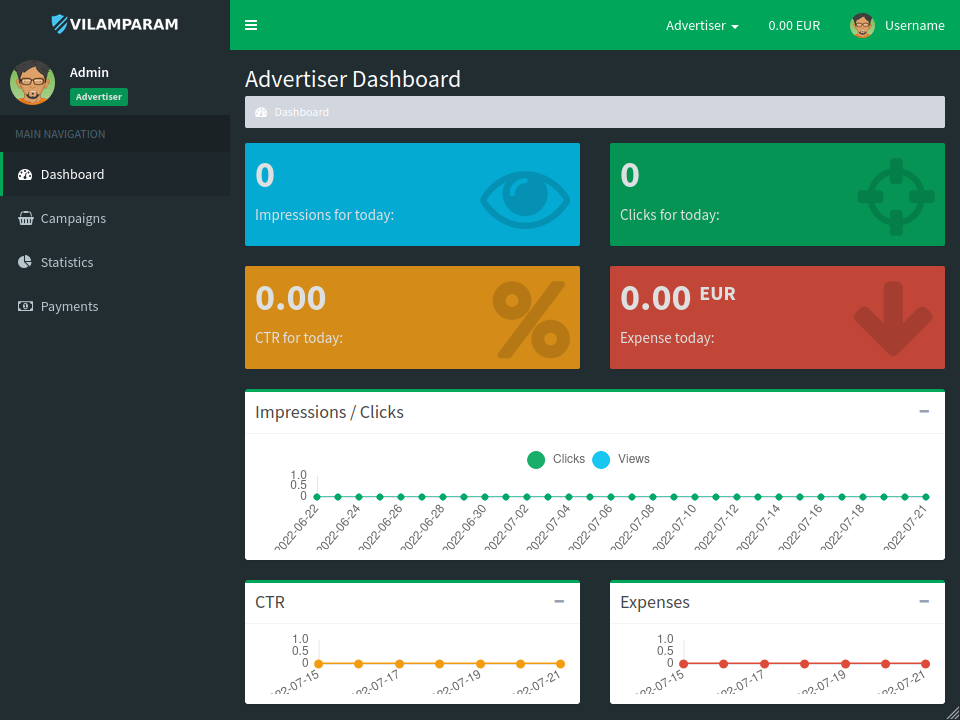Toggle the hamburger sidebar menu

click(250, 25)
